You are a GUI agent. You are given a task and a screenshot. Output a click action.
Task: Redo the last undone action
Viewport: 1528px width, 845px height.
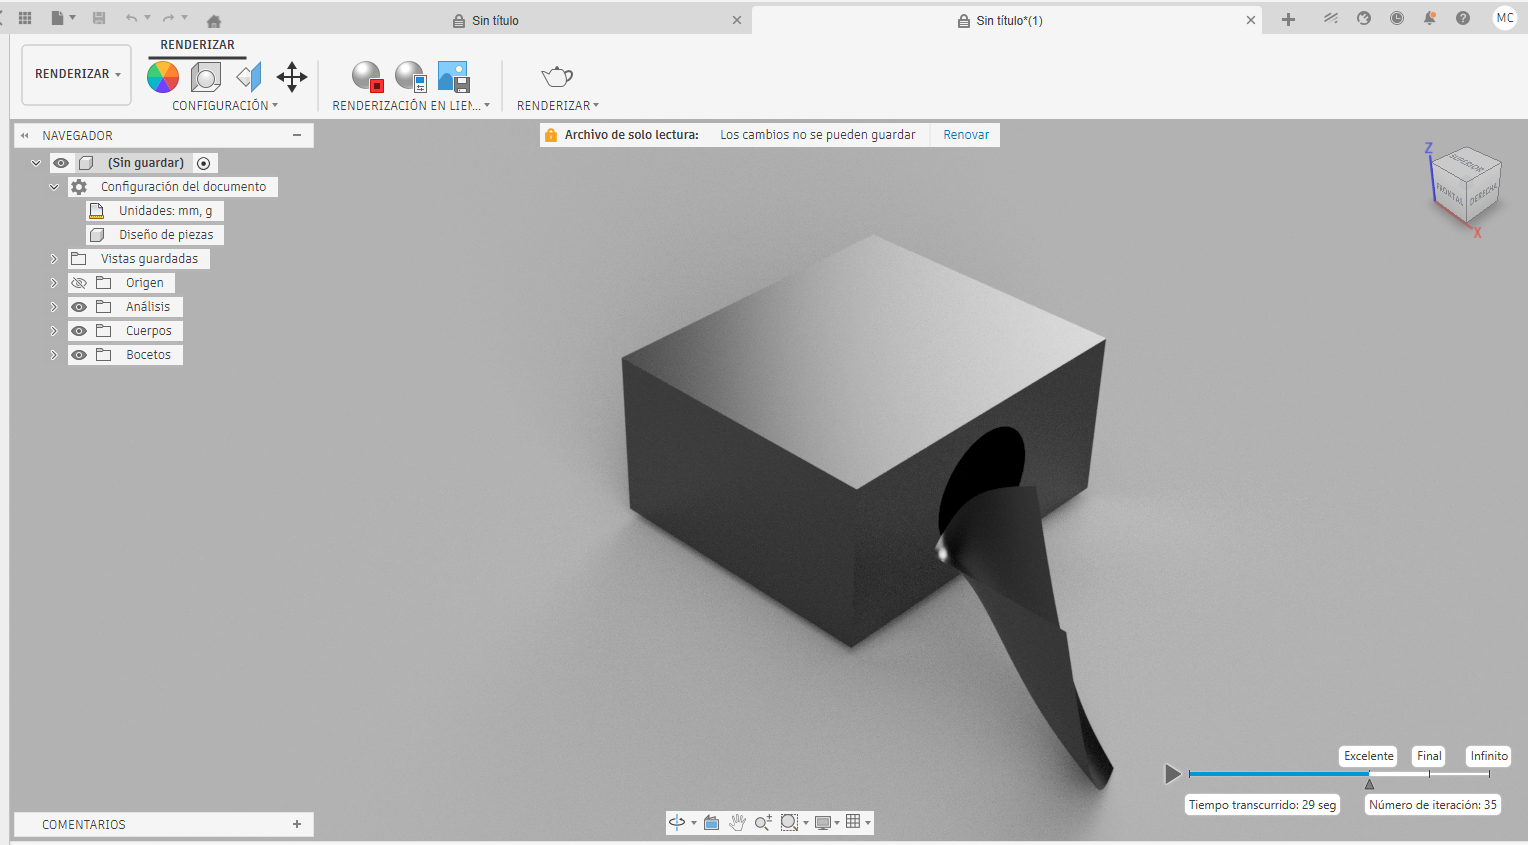coord(169,18)
